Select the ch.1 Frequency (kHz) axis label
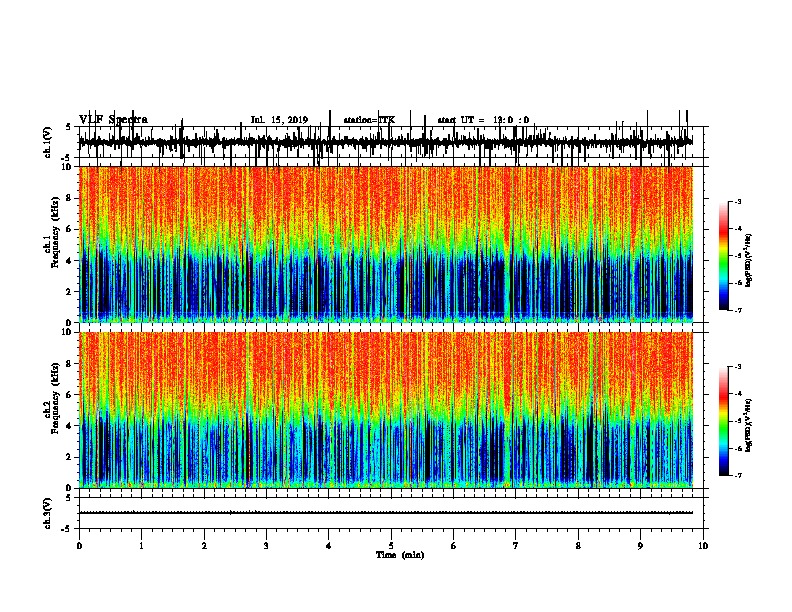Image resolution: width=792 pixels, height=612 pixels. click(x=55, y=232)
